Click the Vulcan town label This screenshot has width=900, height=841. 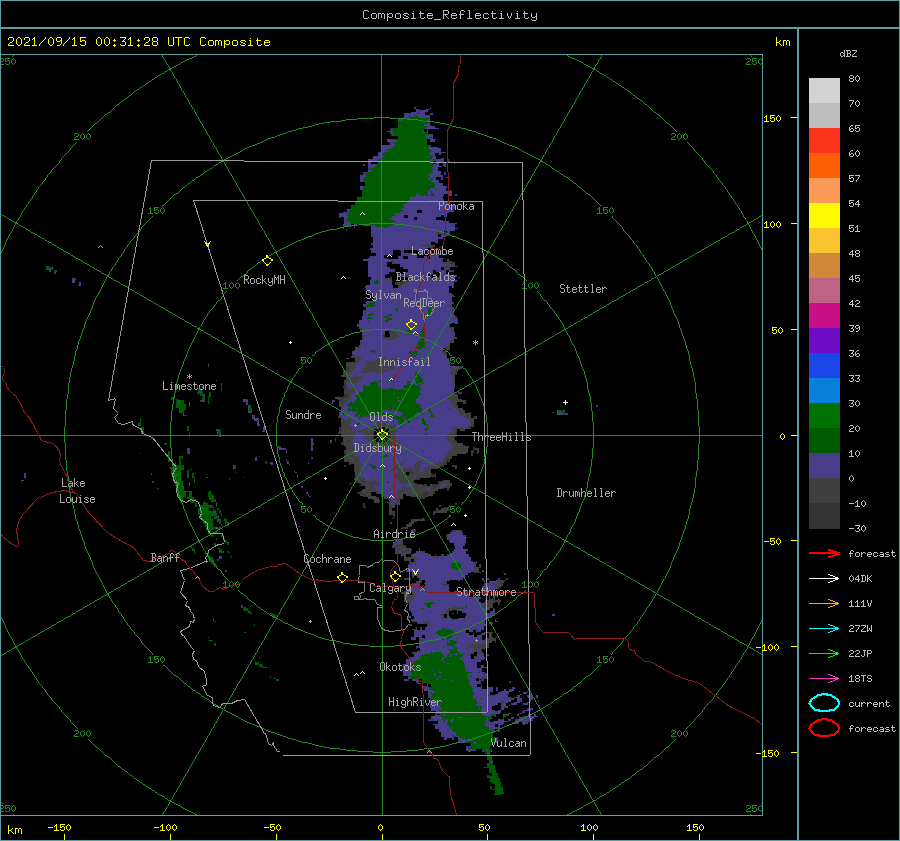click(509, 743)
